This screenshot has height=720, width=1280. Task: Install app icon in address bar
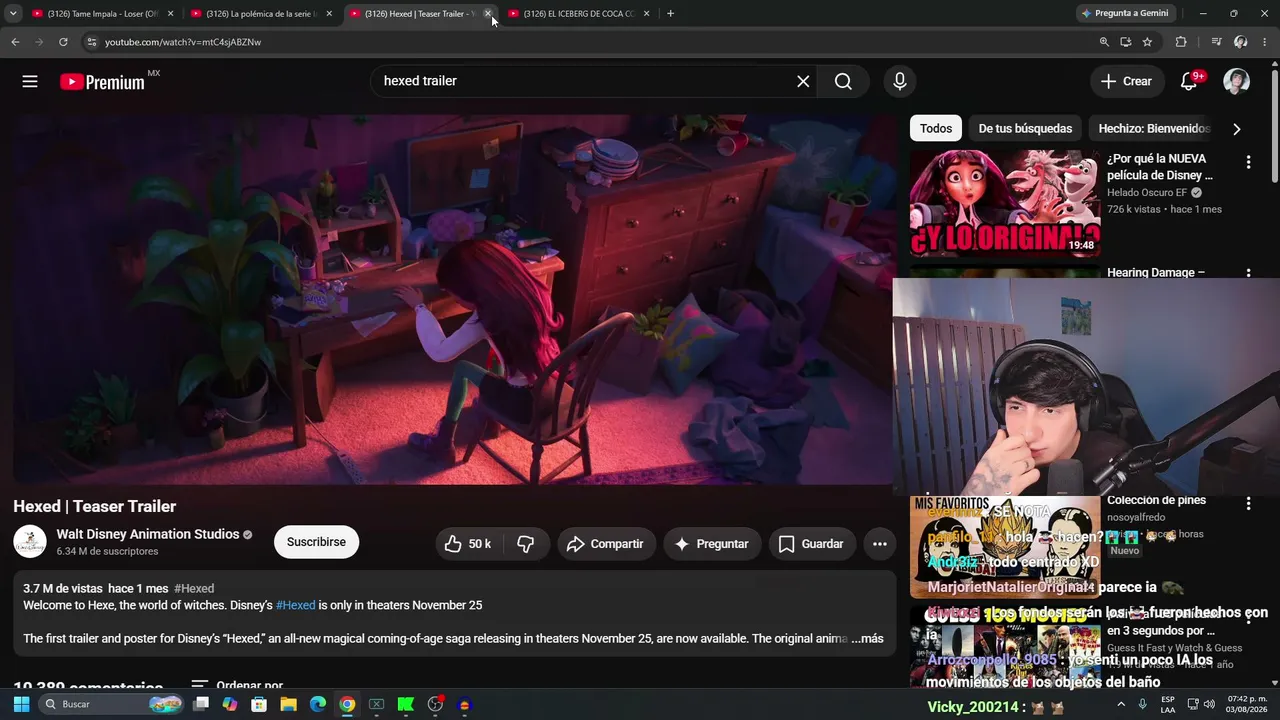coord(1126,42)
